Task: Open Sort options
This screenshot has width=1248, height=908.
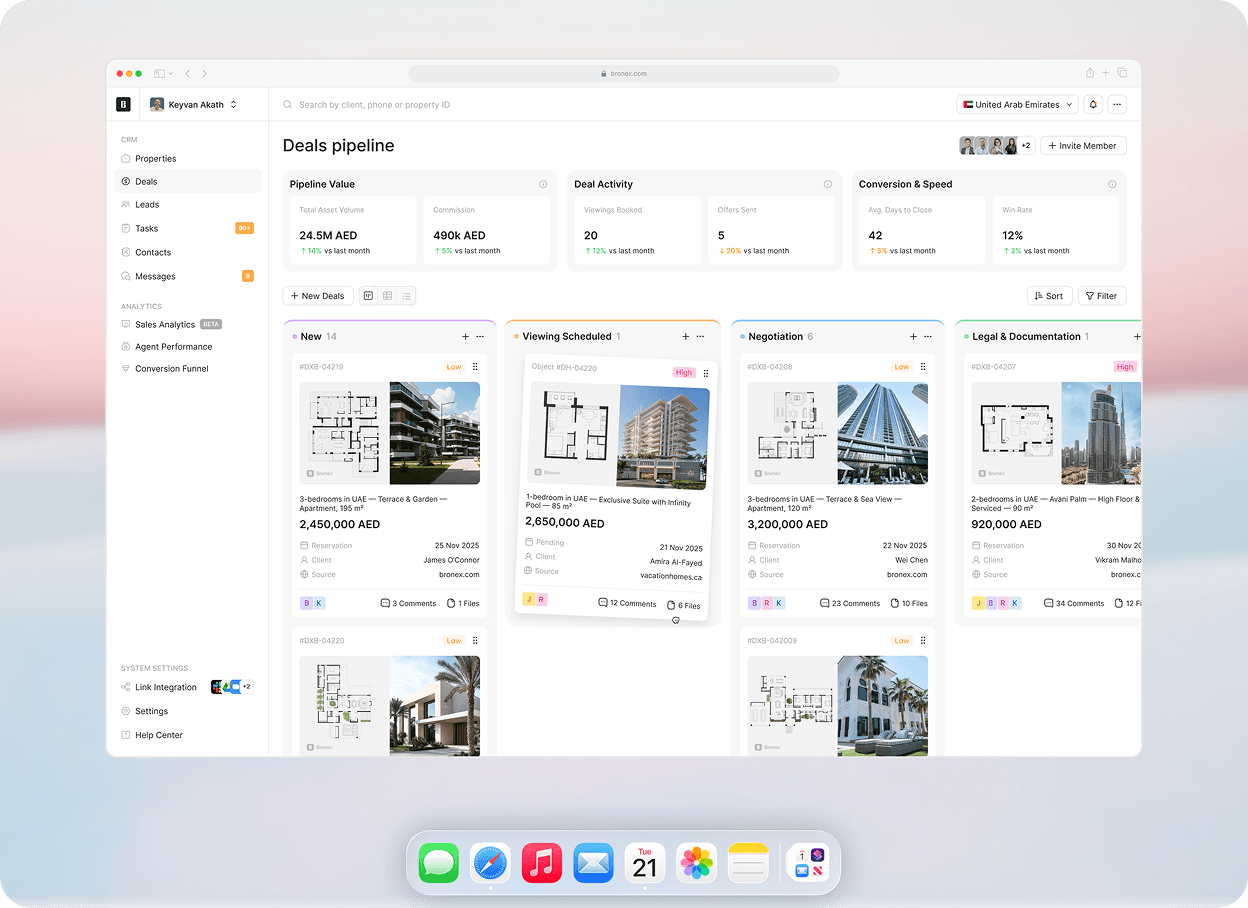Action: tap(1050, 296)
